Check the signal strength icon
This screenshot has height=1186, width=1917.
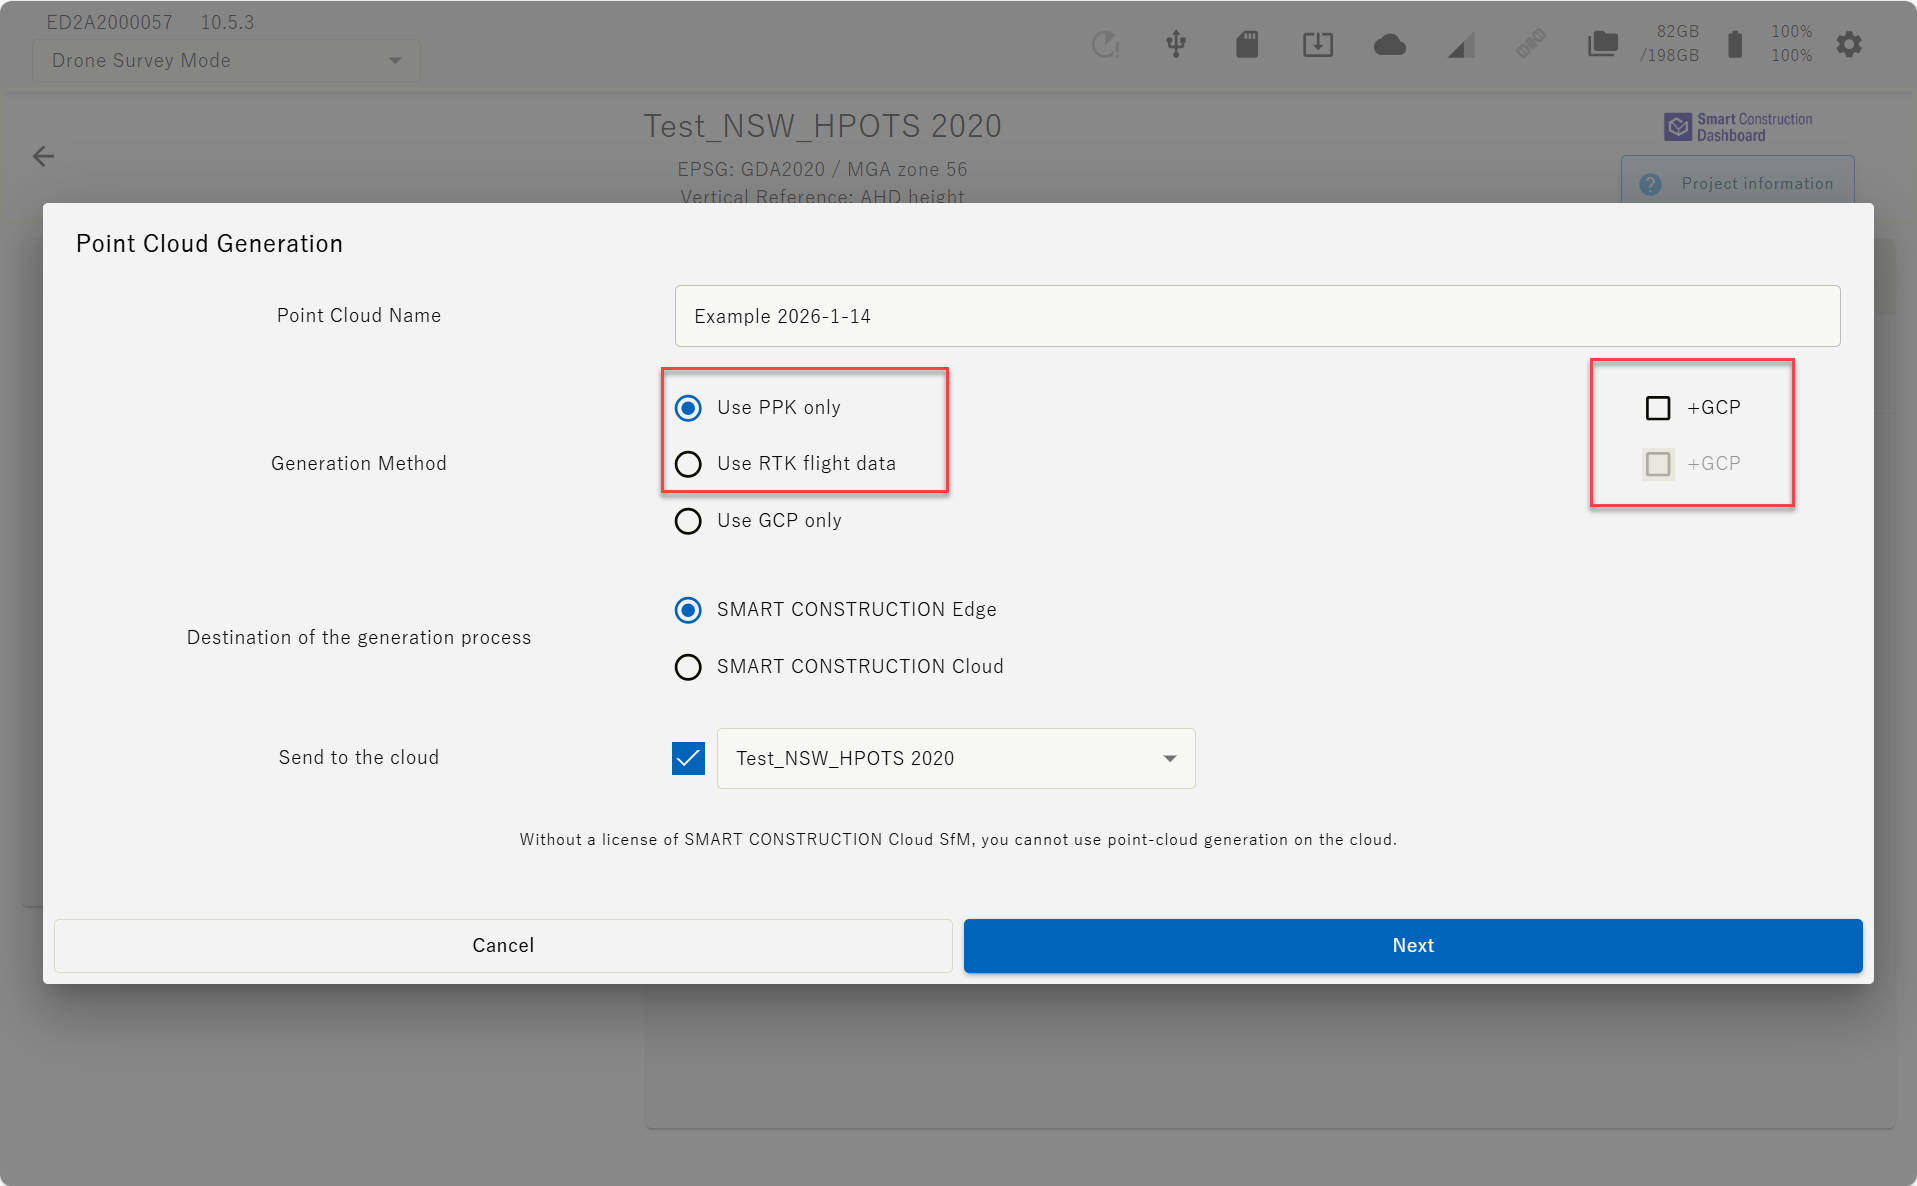tap(1461, 45)
